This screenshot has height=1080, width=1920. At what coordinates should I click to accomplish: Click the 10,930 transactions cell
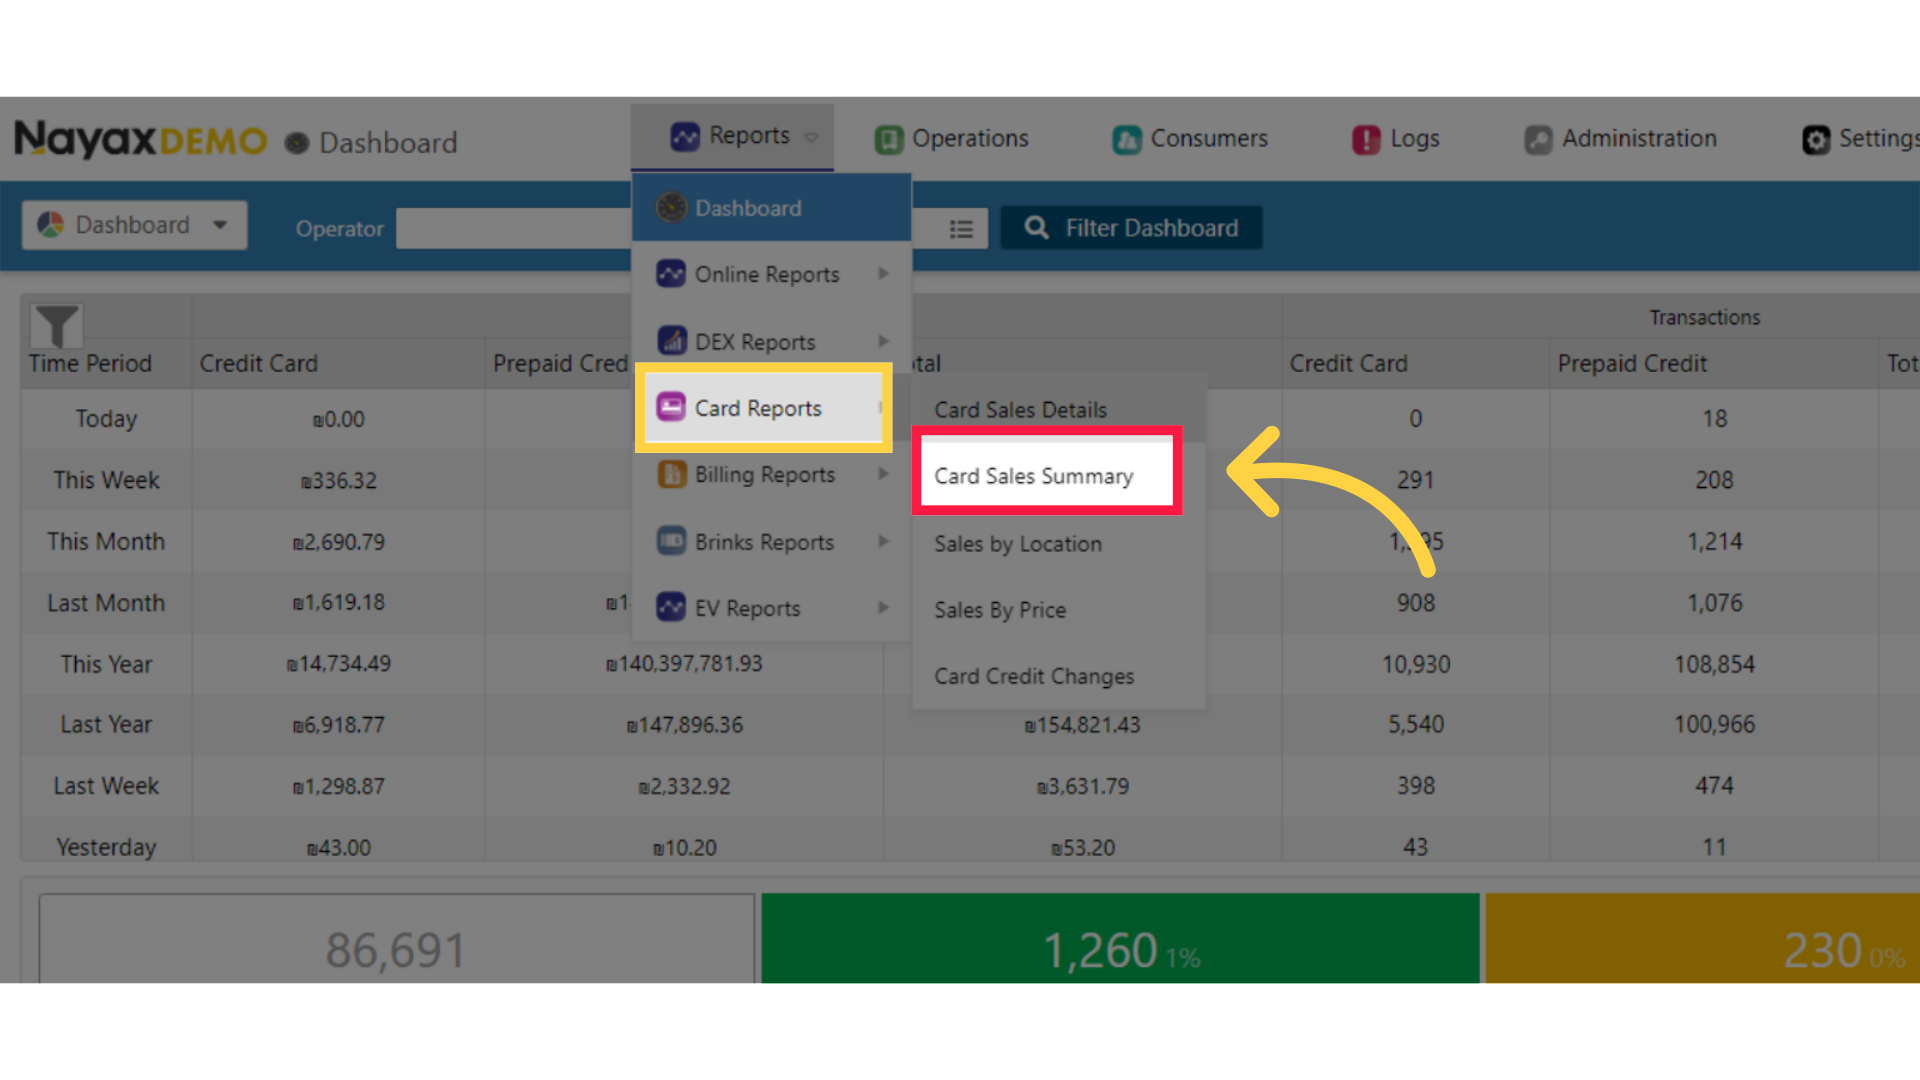coord(1415,664)
